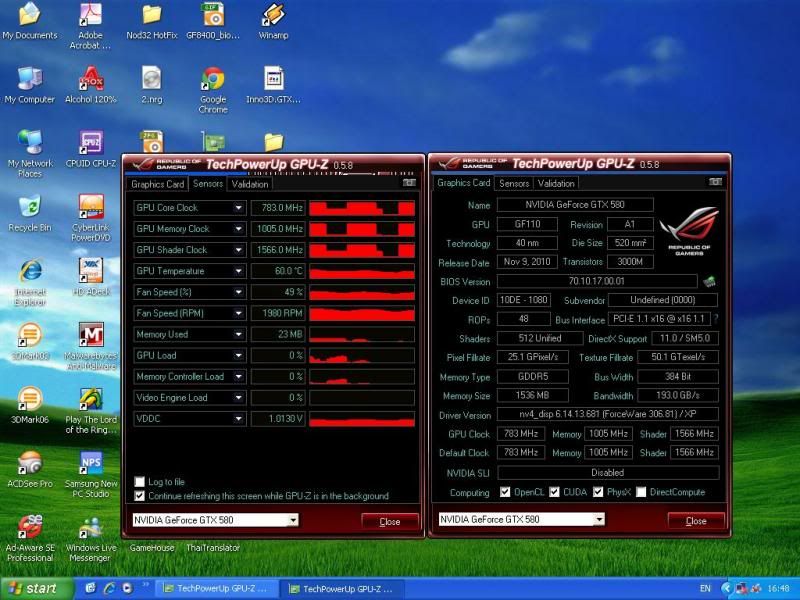Open the GPU Temperature sensor dropdown
This screenshot has width=800, height=600.
point(239,271)
